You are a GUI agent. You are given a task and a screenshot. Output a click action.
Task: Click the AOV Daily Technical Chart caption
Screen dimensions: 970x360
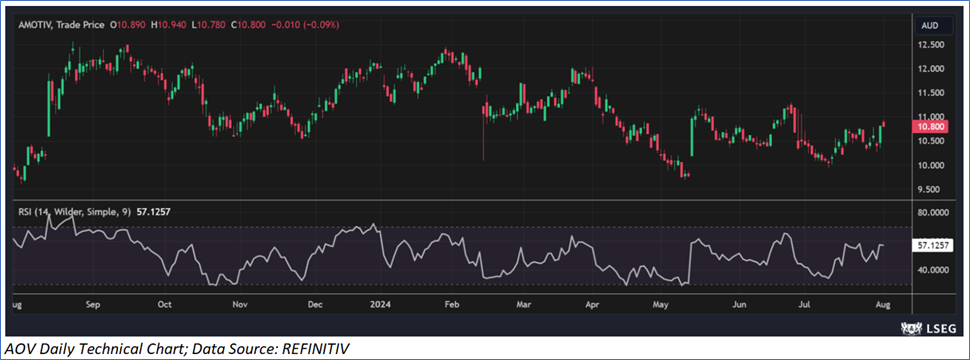point(176,348)
